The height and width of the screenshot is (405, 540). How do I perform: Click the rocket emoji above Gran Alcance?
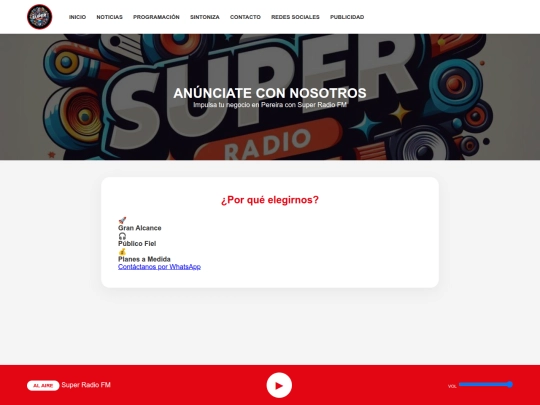pos(122,220)
